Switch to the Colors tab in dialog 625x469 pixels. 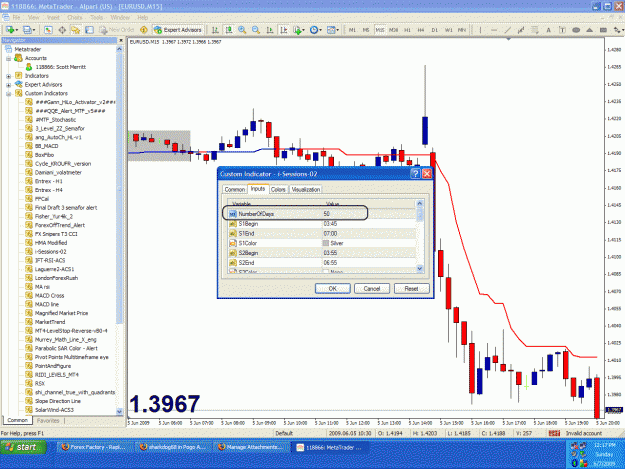278,189
